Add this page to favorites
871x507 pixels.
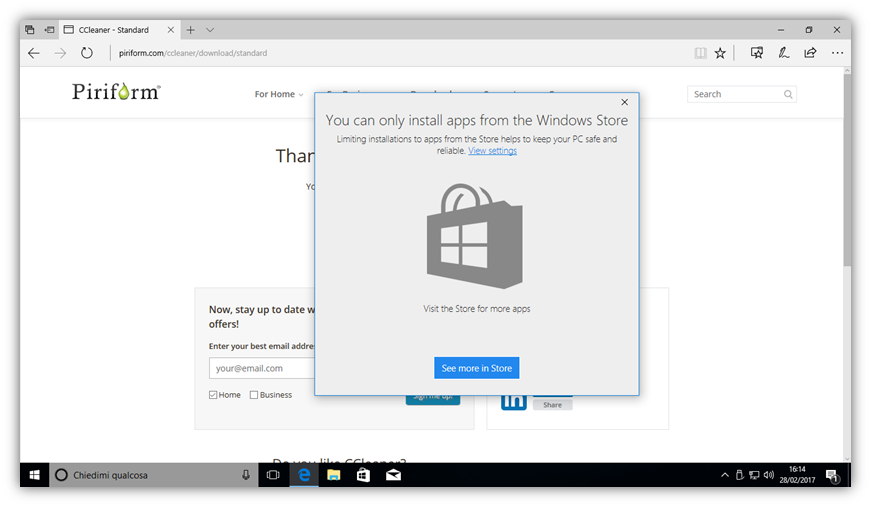pos(720,53)
